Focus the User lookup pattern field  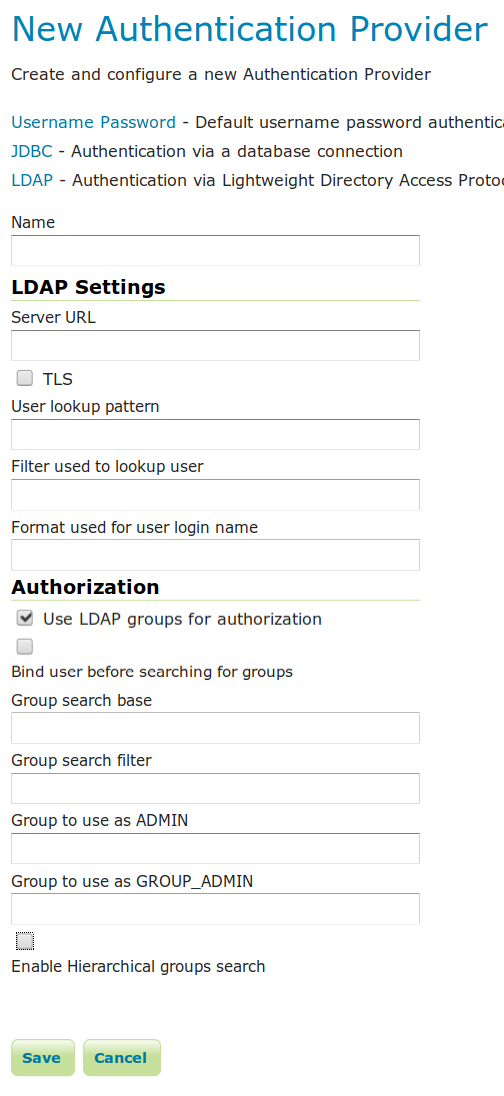pyautogui.click(x=215, y=434)
